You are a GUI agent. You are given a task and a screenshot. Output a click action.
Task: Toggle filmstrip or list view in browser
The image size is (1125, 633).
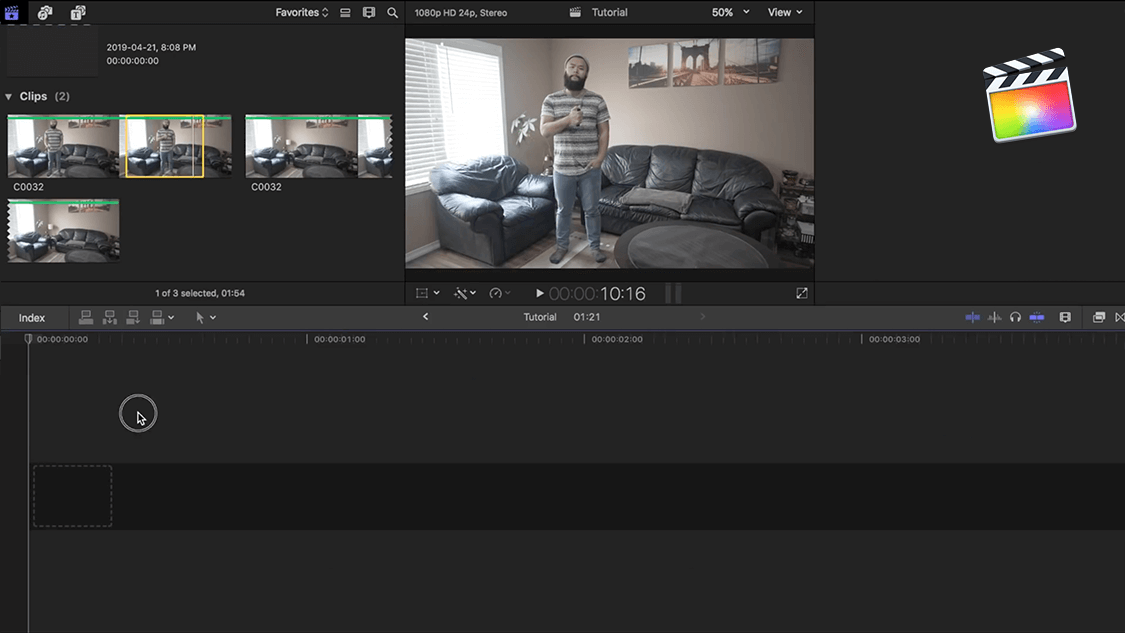point(345,13)
